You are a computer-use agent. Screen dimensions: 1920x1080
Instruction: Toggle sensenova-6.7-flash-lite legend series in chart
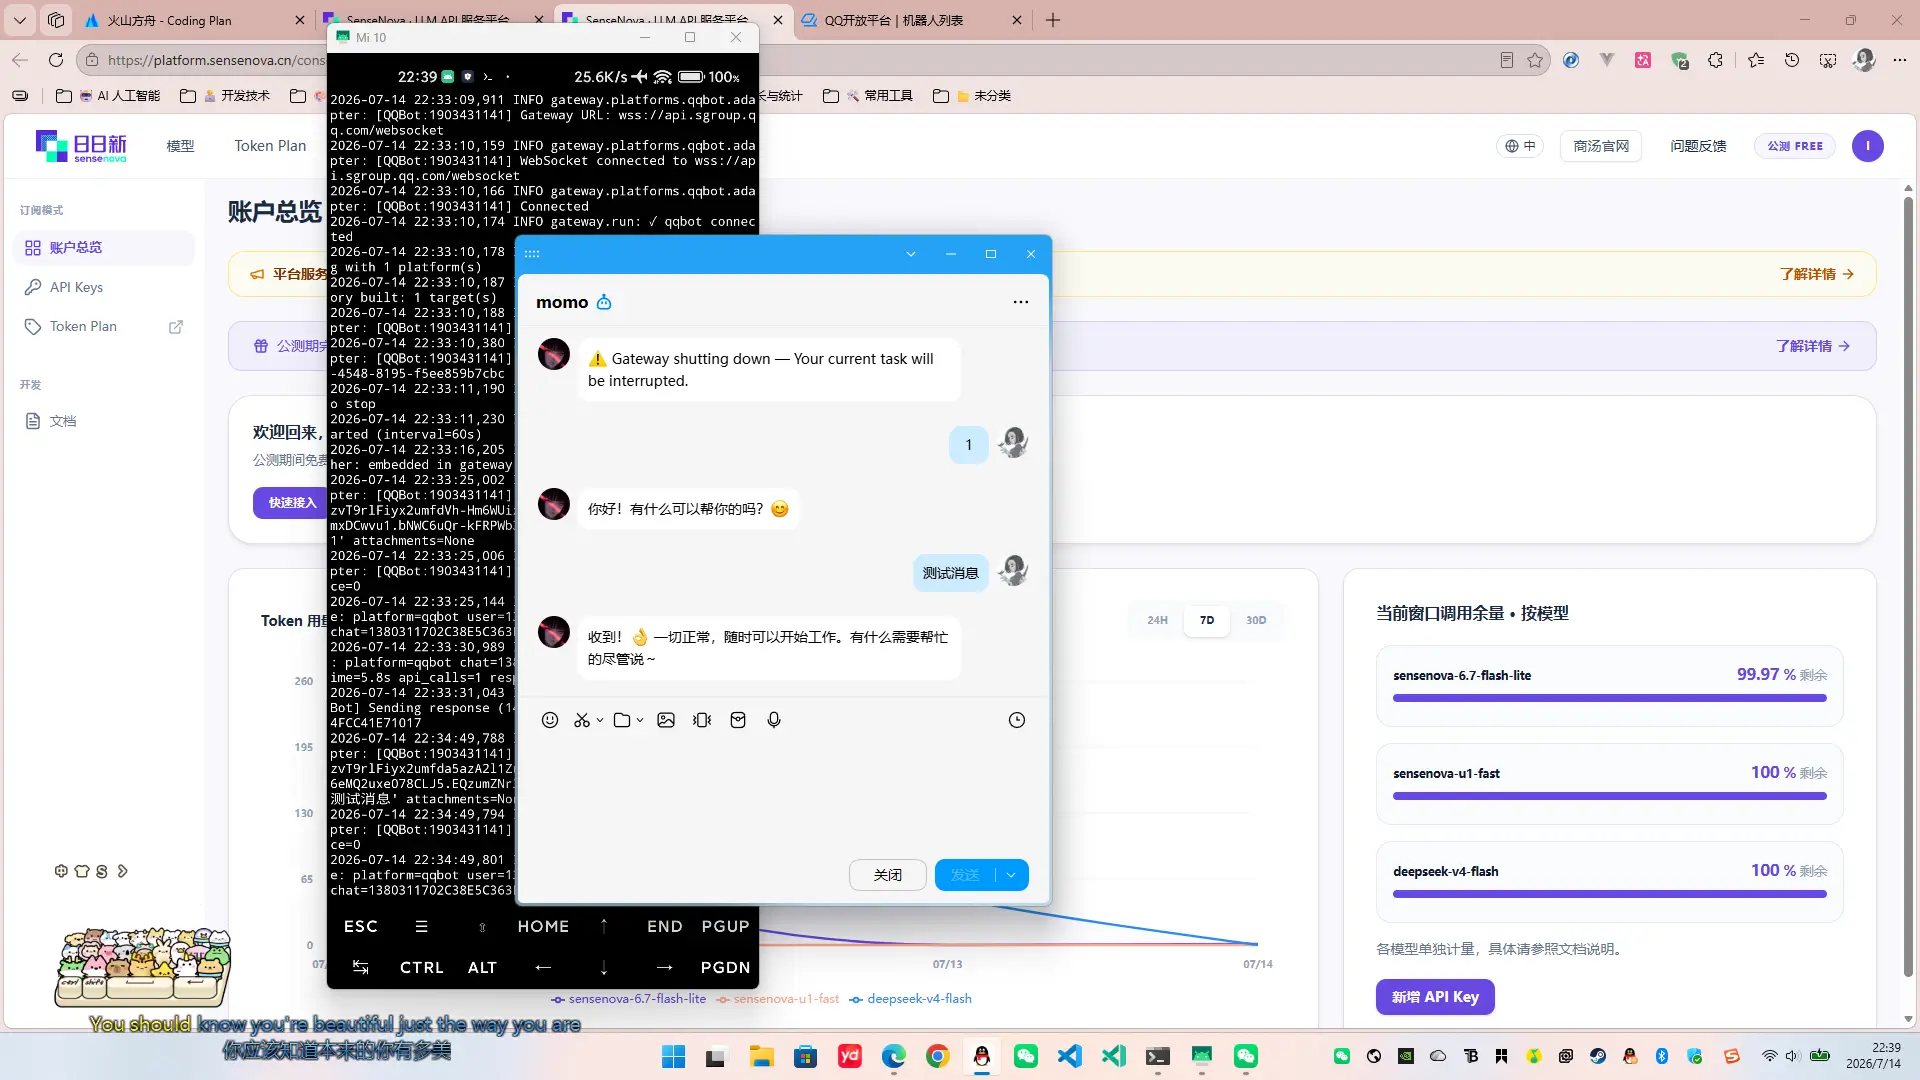628,999
